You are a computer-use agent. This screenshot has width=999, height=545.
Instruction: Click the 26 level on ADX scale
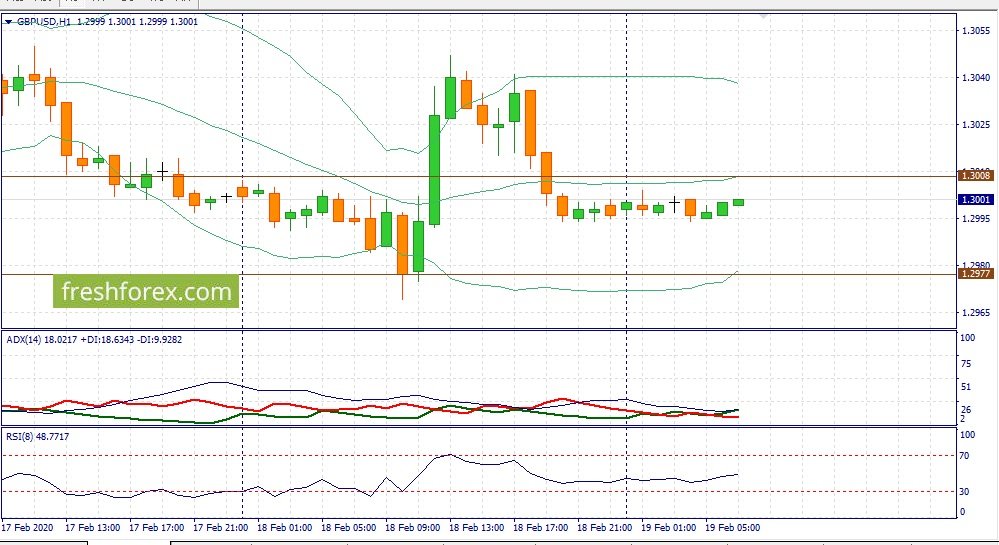point(967,409)
